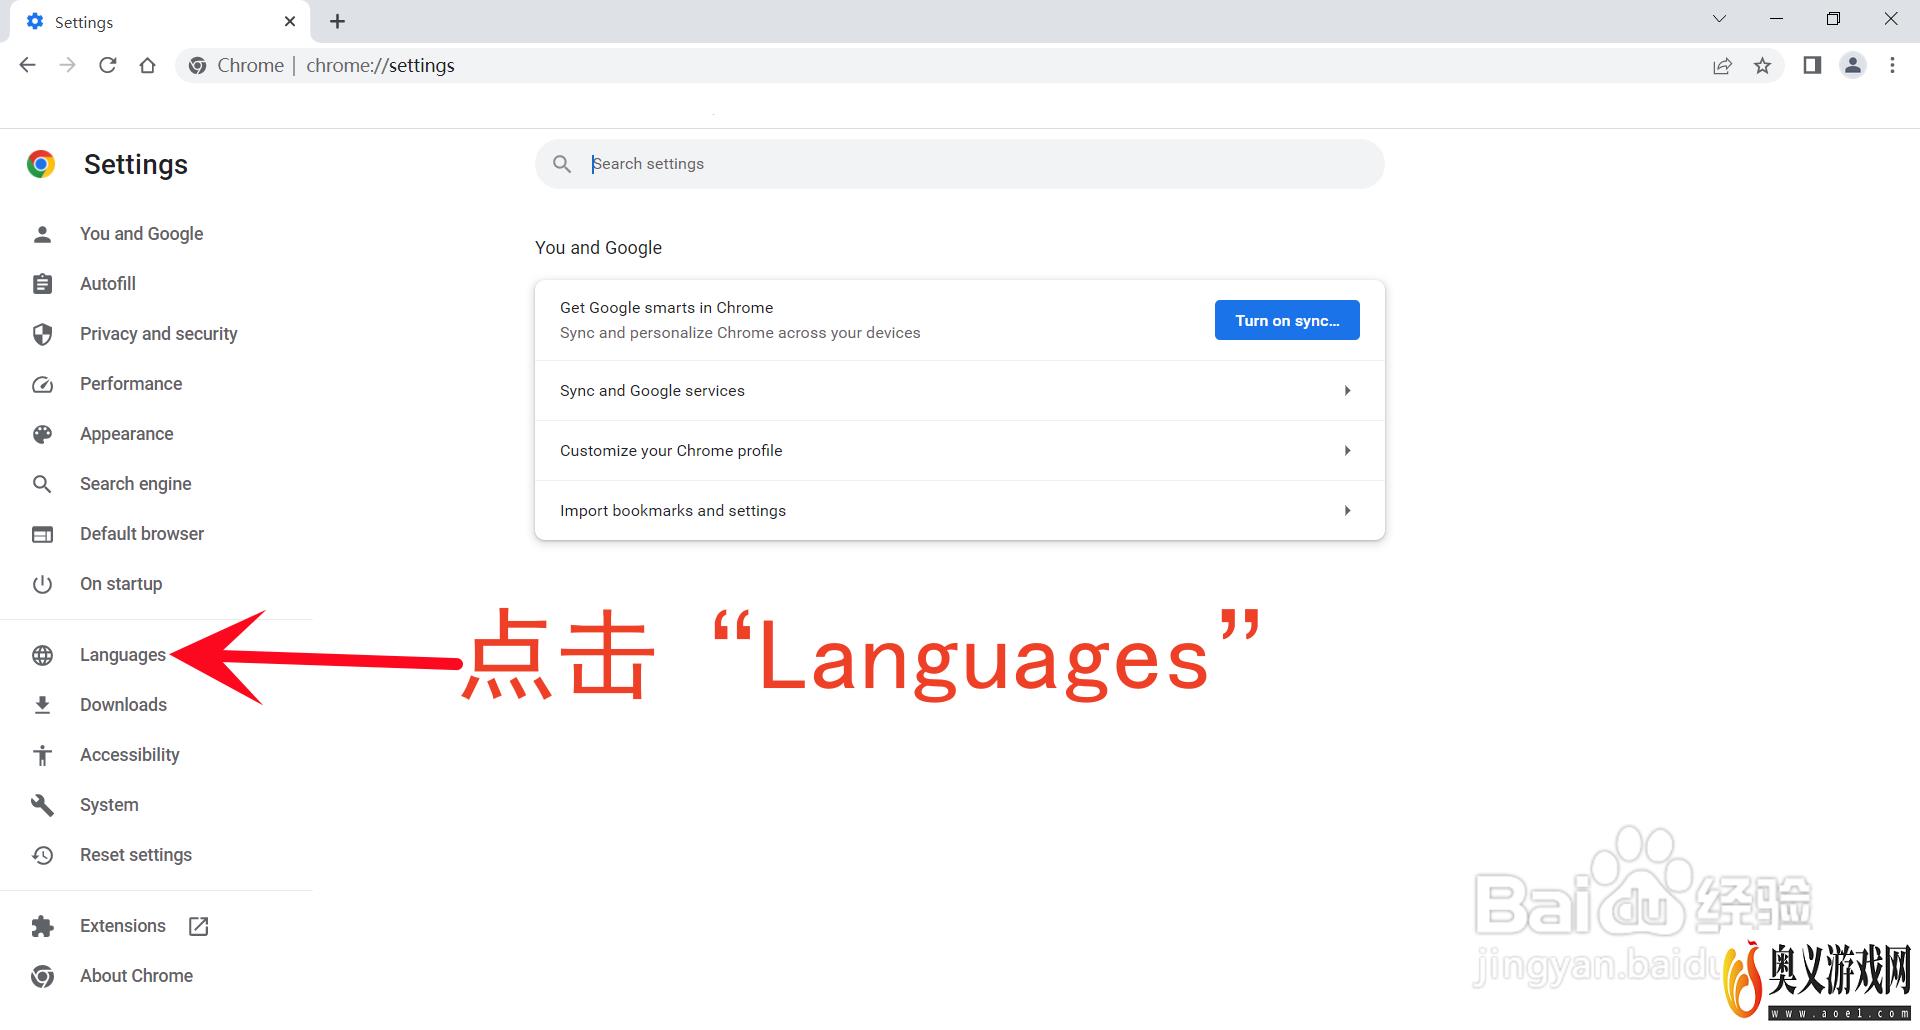Open Reset settings section

pos(135,855)
